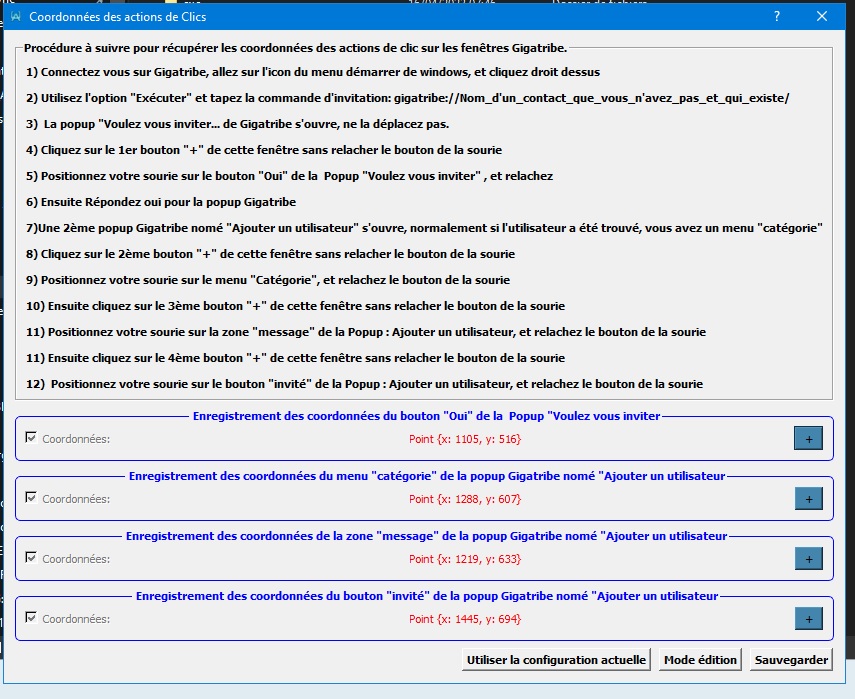Click the '+' button for "message" zone coordinates
The image size is (855, 699).
click(808, 559)
